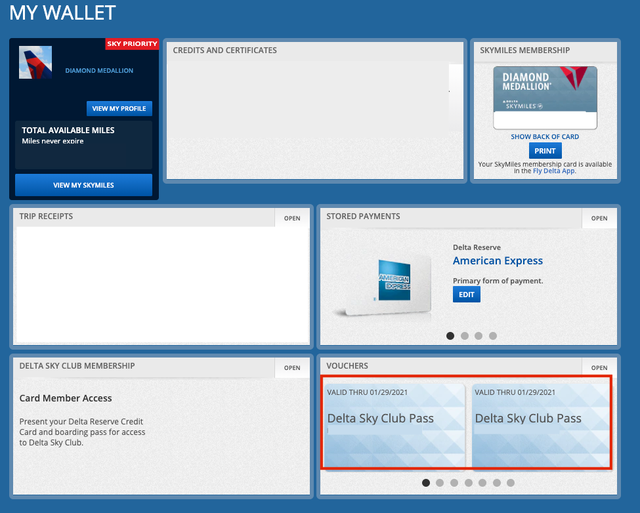Click SHOW BACK OF CARD link
The height and width of the screenshot is (513, 640).
545,137
